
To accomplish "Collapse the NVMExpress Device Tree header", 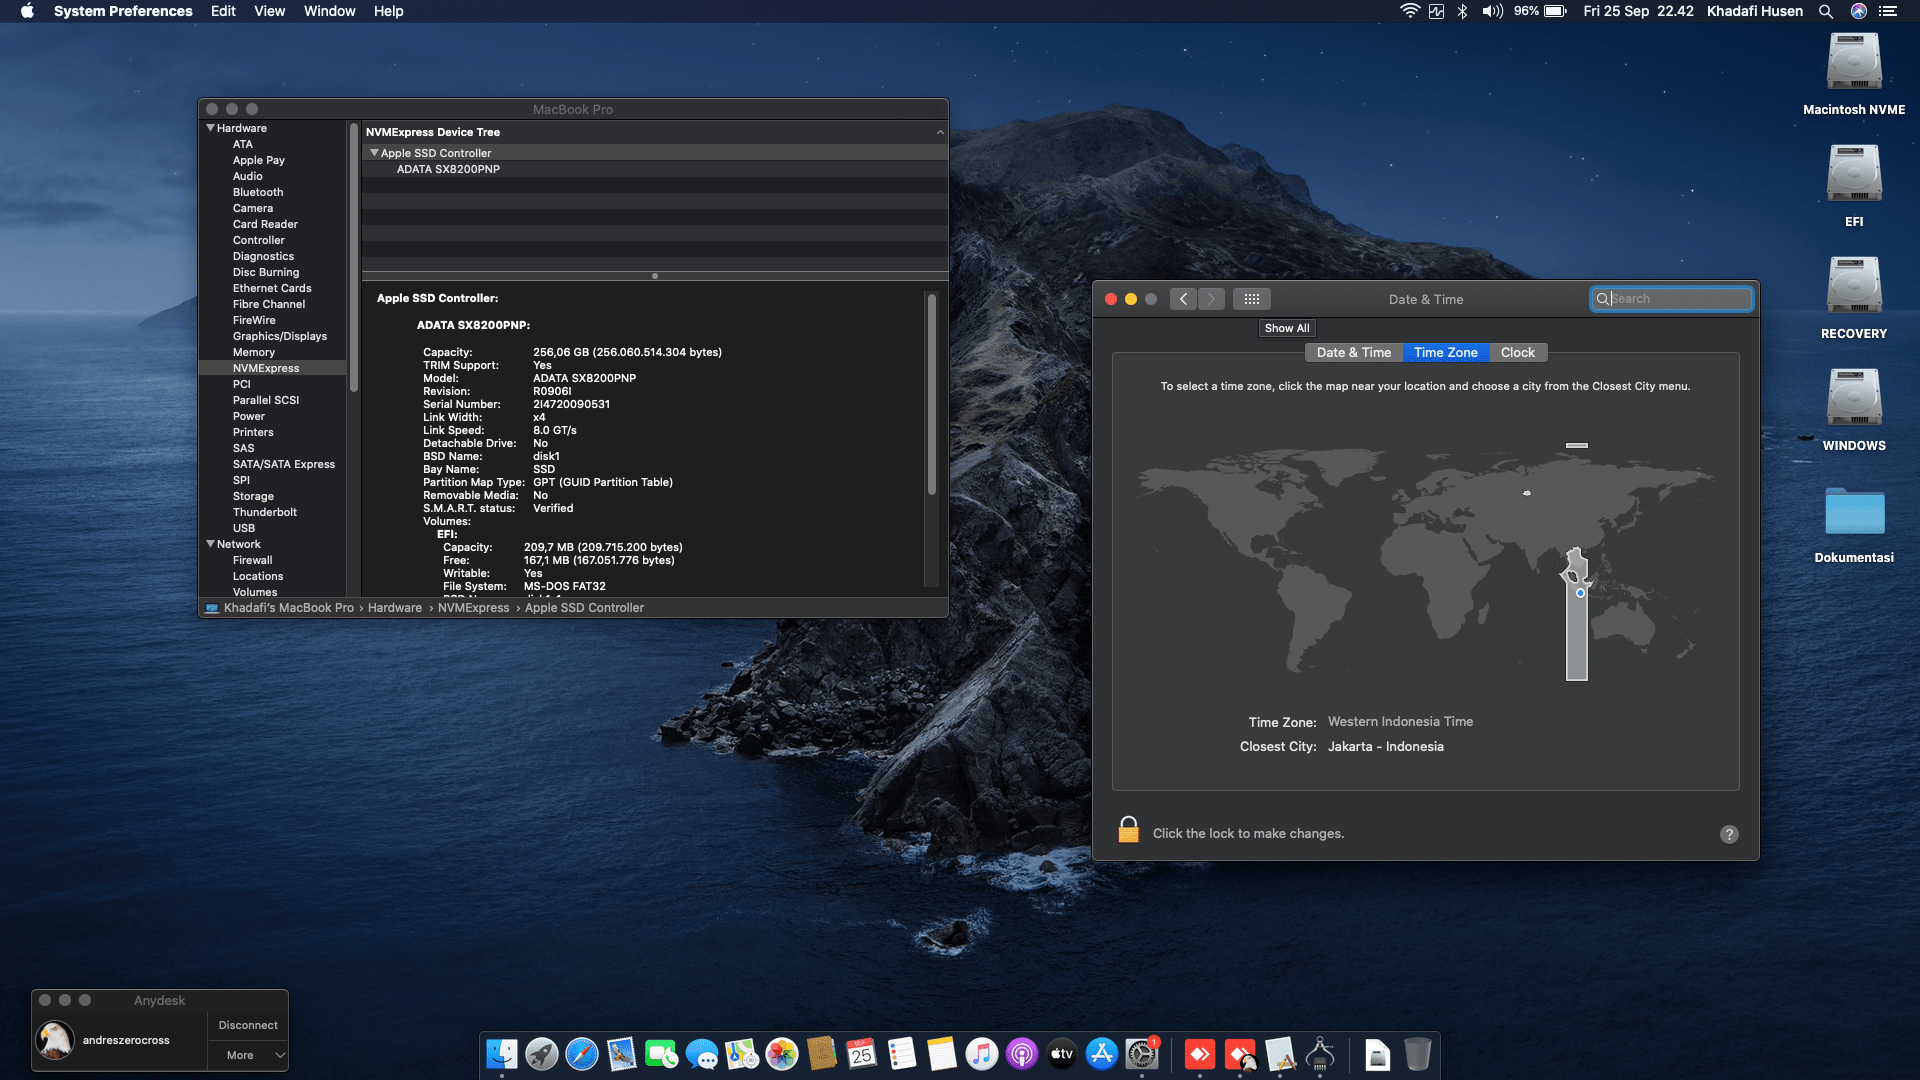I will pyautogui.click(x=940, y=132).
